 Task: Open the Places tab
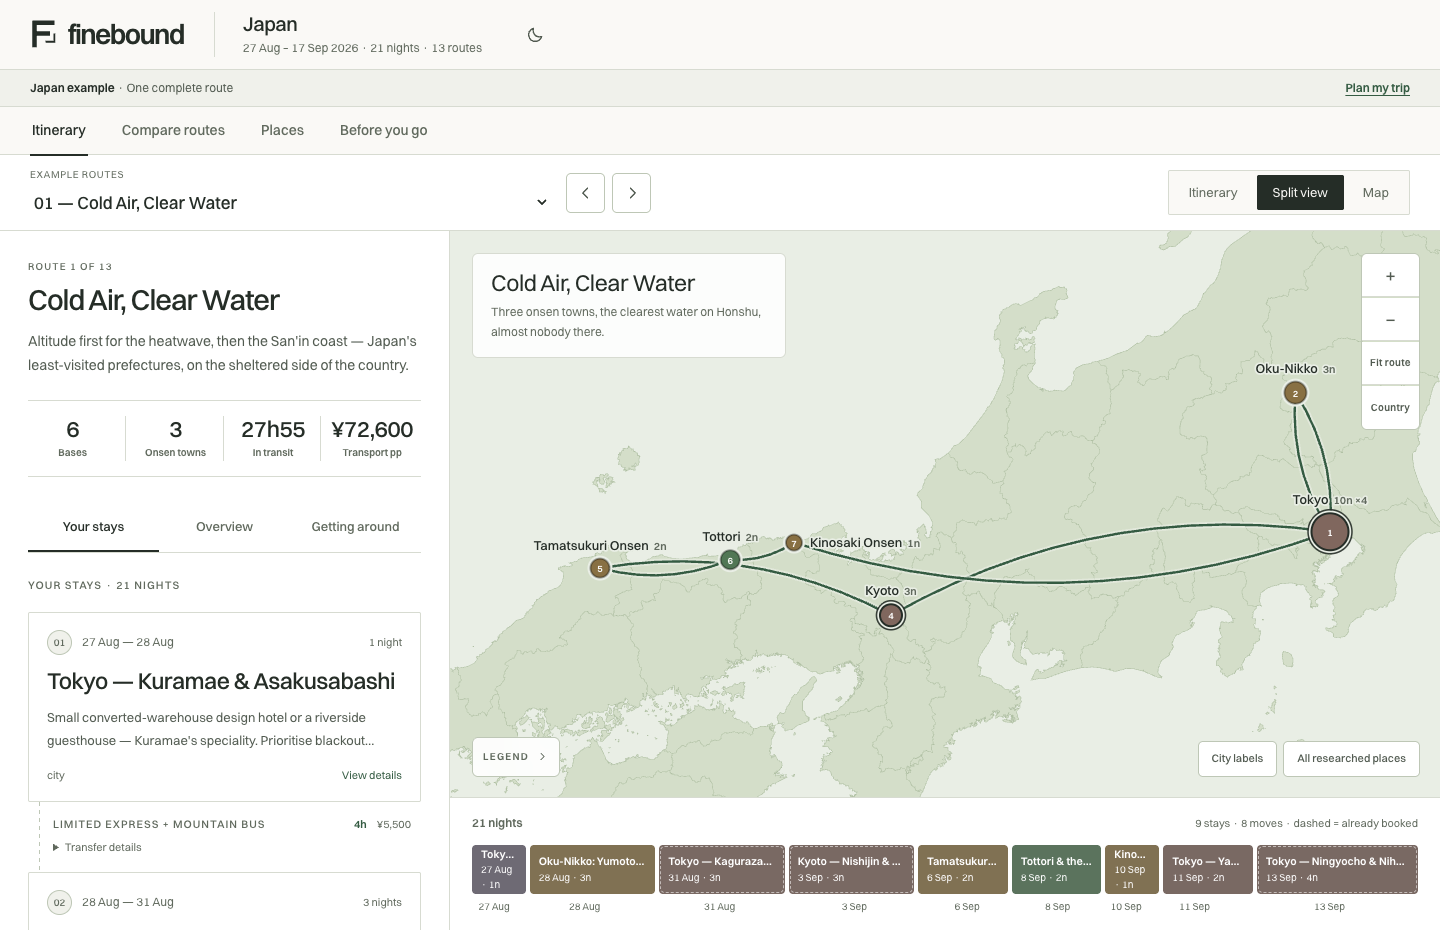point(282,131)
